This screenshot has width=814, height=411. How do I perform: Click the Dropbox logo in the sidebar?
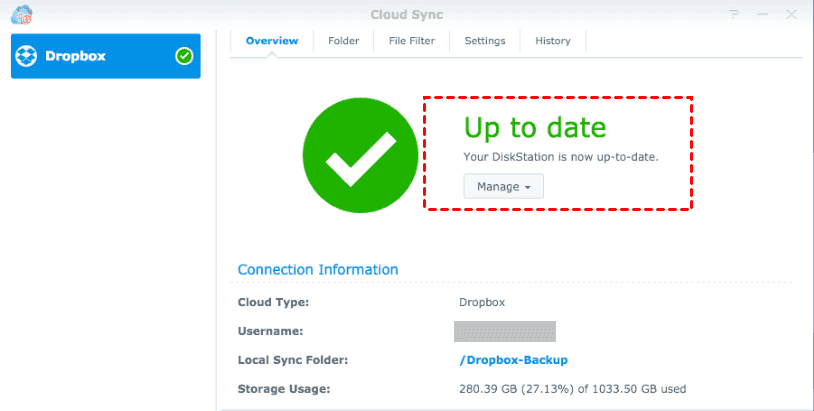pos(27,56)
